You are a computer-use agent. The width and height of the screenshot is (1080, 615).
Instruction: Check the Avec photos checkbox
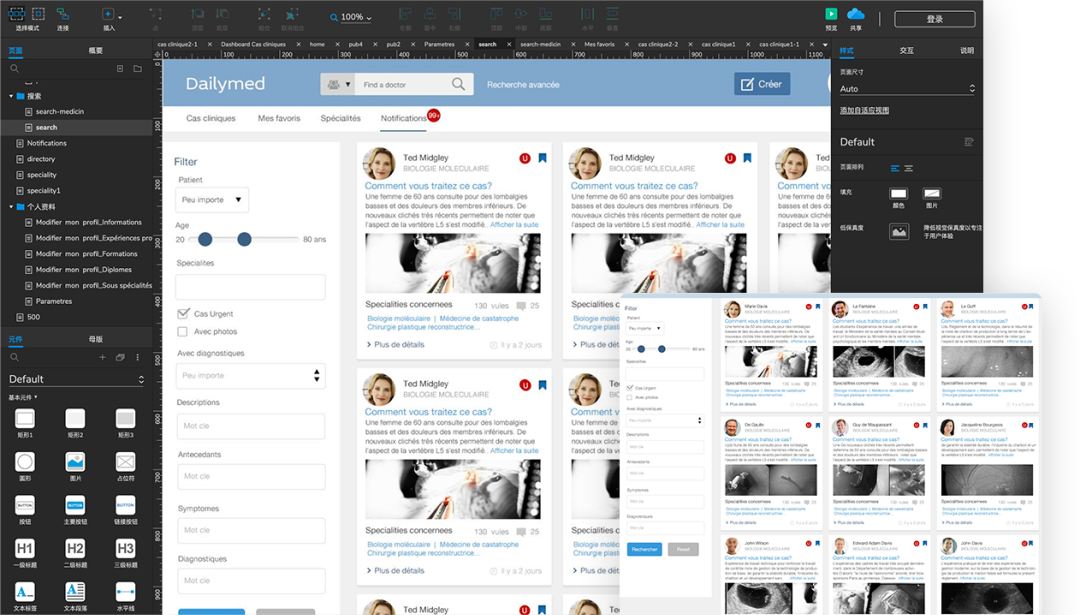(183, 332)
